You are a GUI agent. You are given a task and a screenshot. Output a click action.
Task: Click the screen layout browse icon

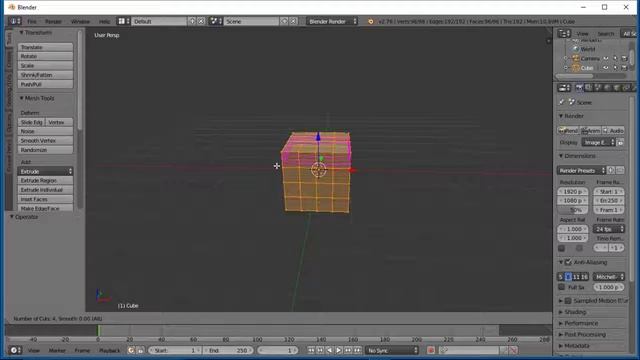(124, 21)
